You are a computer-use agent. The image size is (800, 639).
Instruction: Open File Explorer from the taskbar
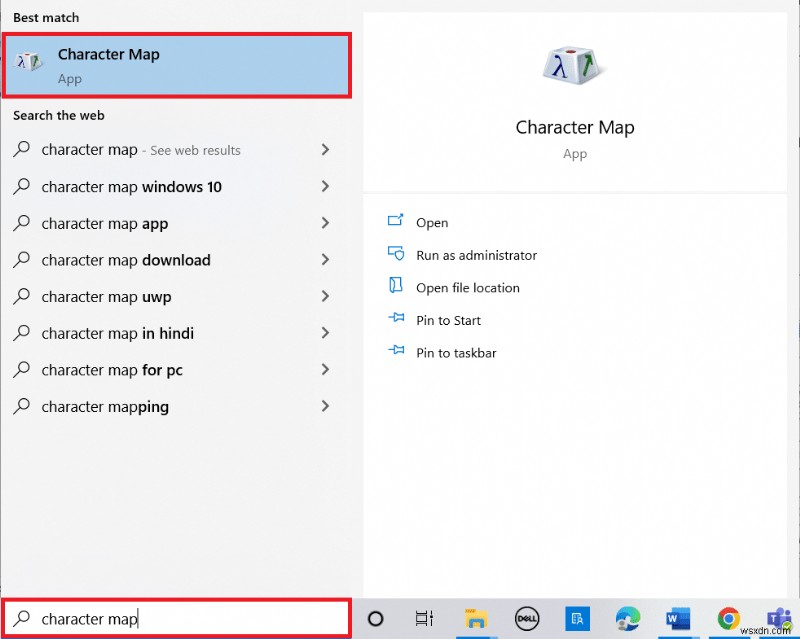coord(477,618)
